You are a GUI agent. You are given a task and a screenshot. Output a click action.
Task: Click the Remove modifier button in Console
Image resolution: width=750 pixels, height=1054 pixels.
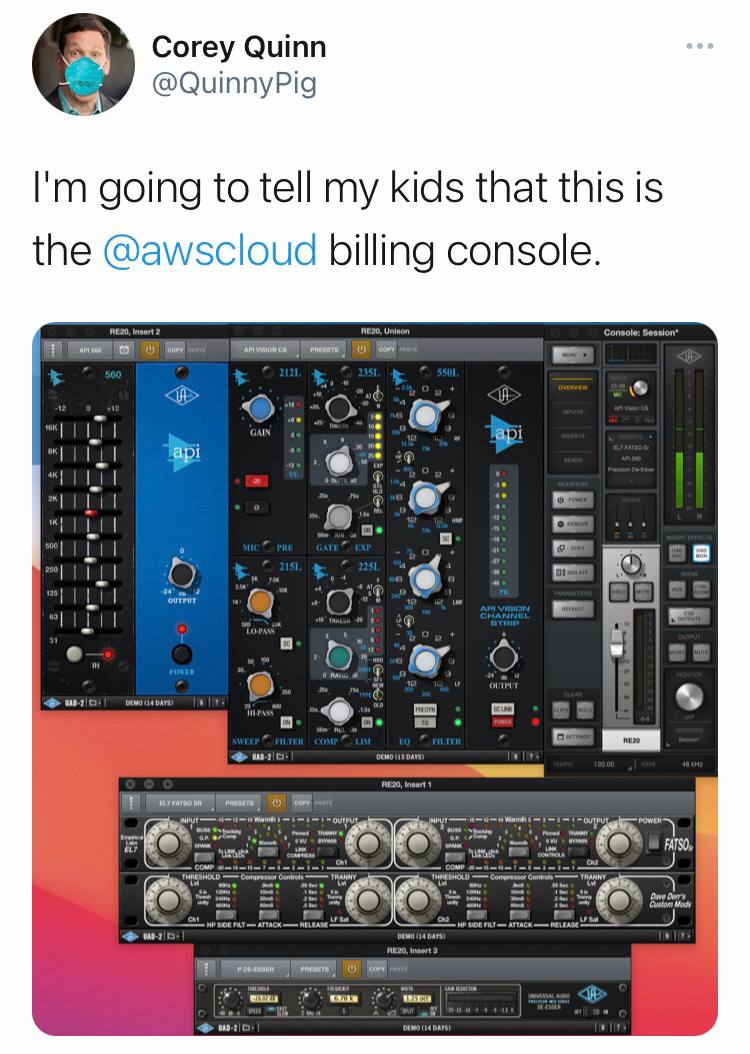tap(572, 524)
